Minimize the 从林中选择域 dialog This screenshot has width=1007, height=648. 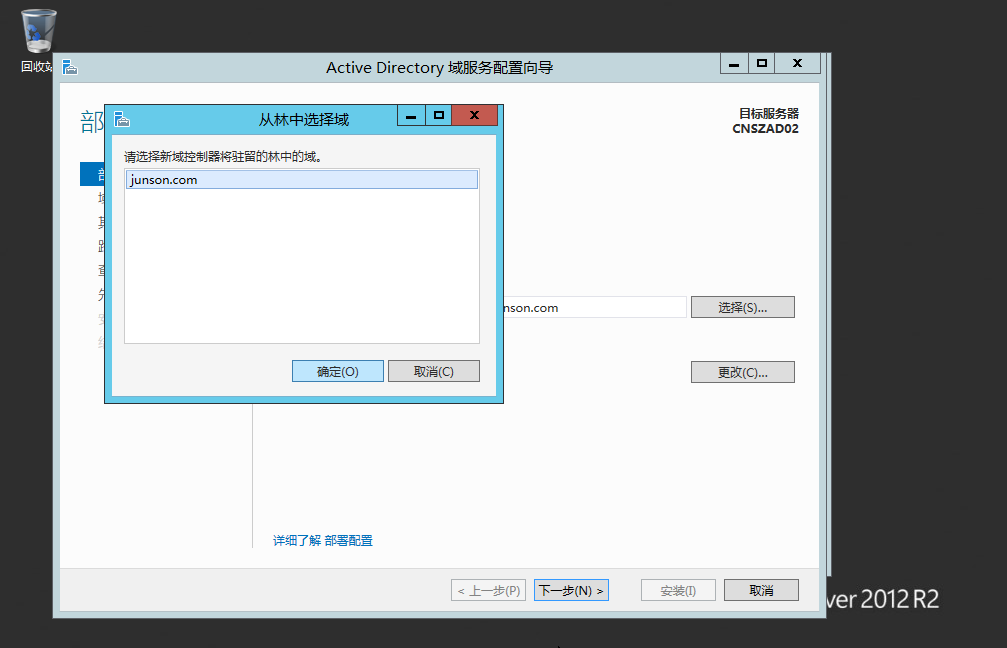click(411, 116)
